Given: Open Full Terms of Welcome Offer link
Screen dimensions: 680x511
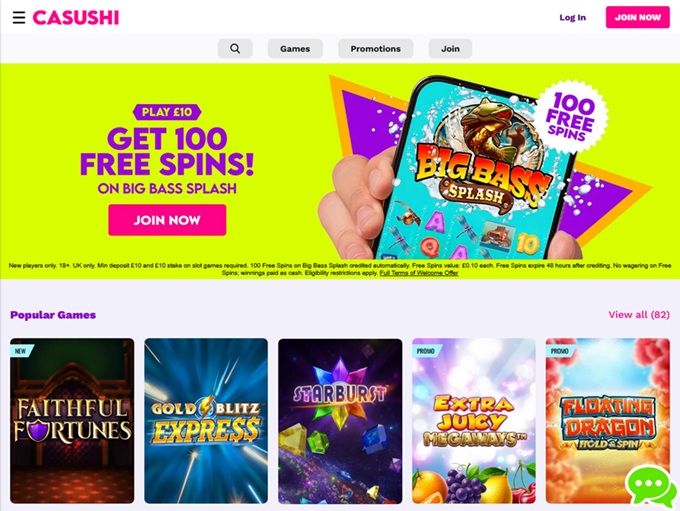Looking at the screenshot, I should pyautogui.click(x=419, y=273).
